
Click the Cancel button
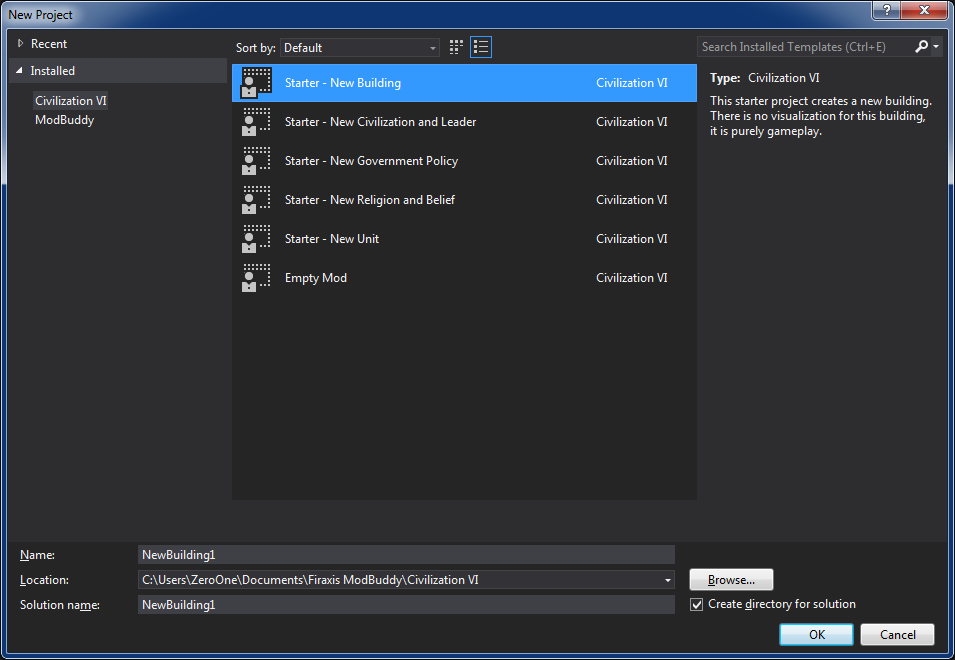897,634
